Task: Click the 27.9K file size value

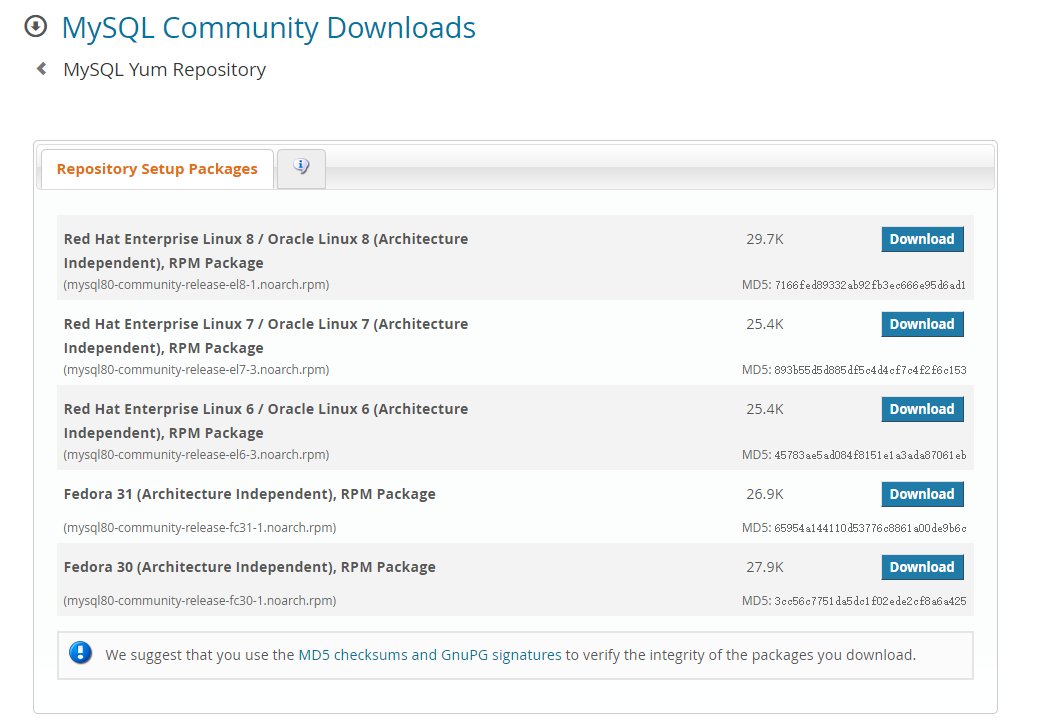Action: point(765,567)
